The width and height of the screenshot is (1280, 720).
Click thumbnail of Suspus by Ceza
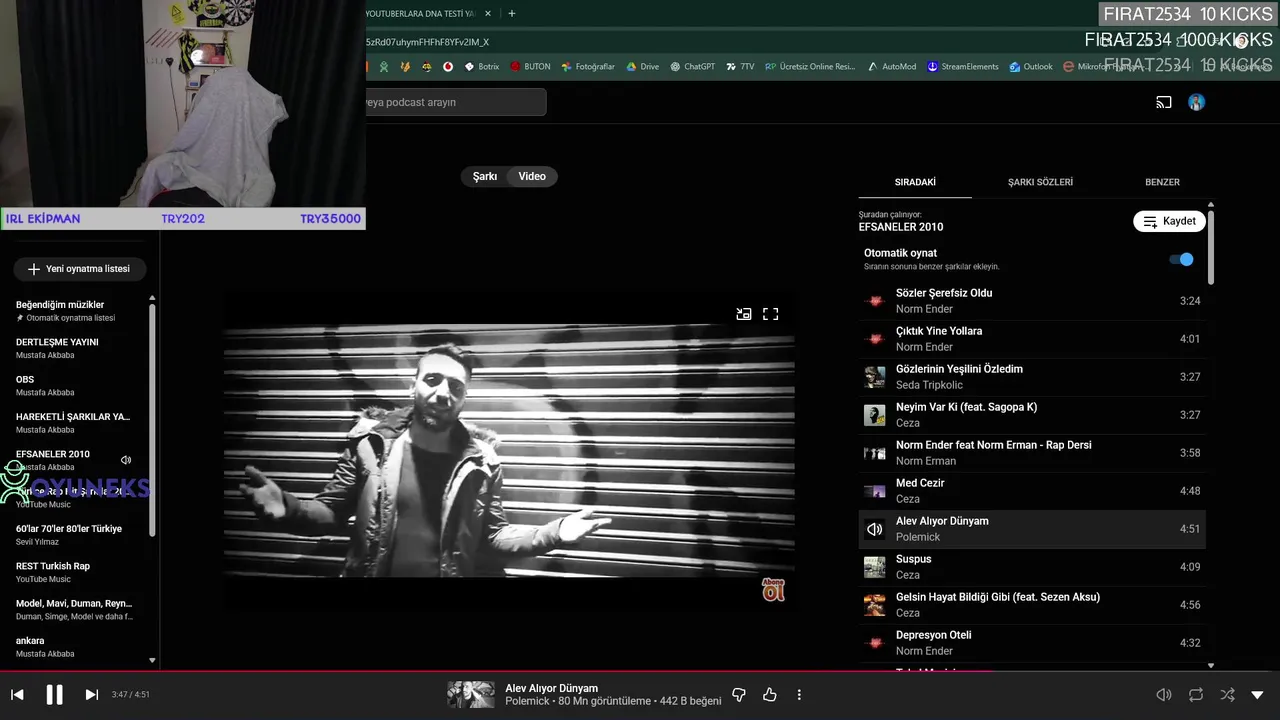(875, 567)
